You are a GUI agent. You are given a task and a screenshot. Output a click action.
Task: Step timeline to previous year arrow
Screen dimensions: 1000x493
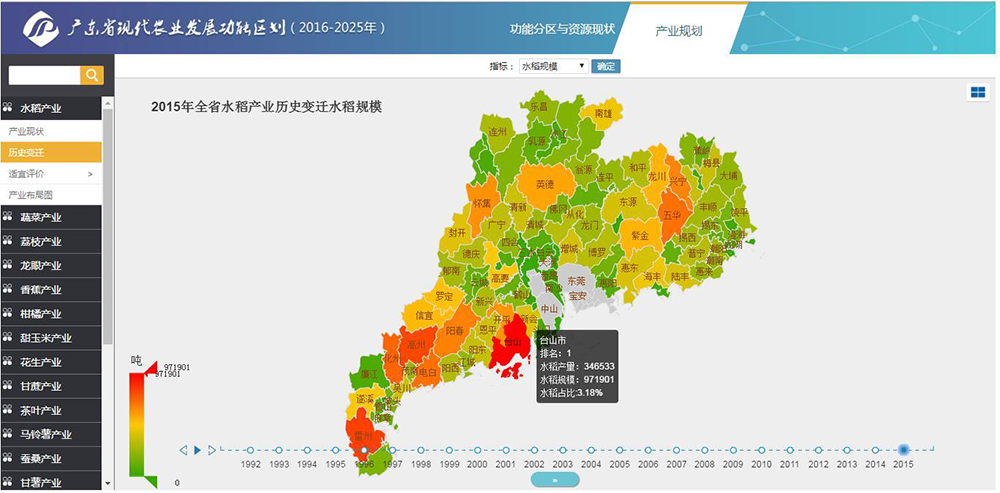183,450
